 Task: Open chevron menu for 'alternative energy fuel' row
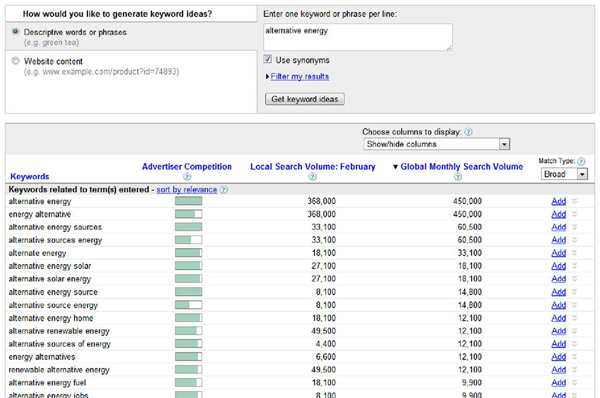point(574,383)
